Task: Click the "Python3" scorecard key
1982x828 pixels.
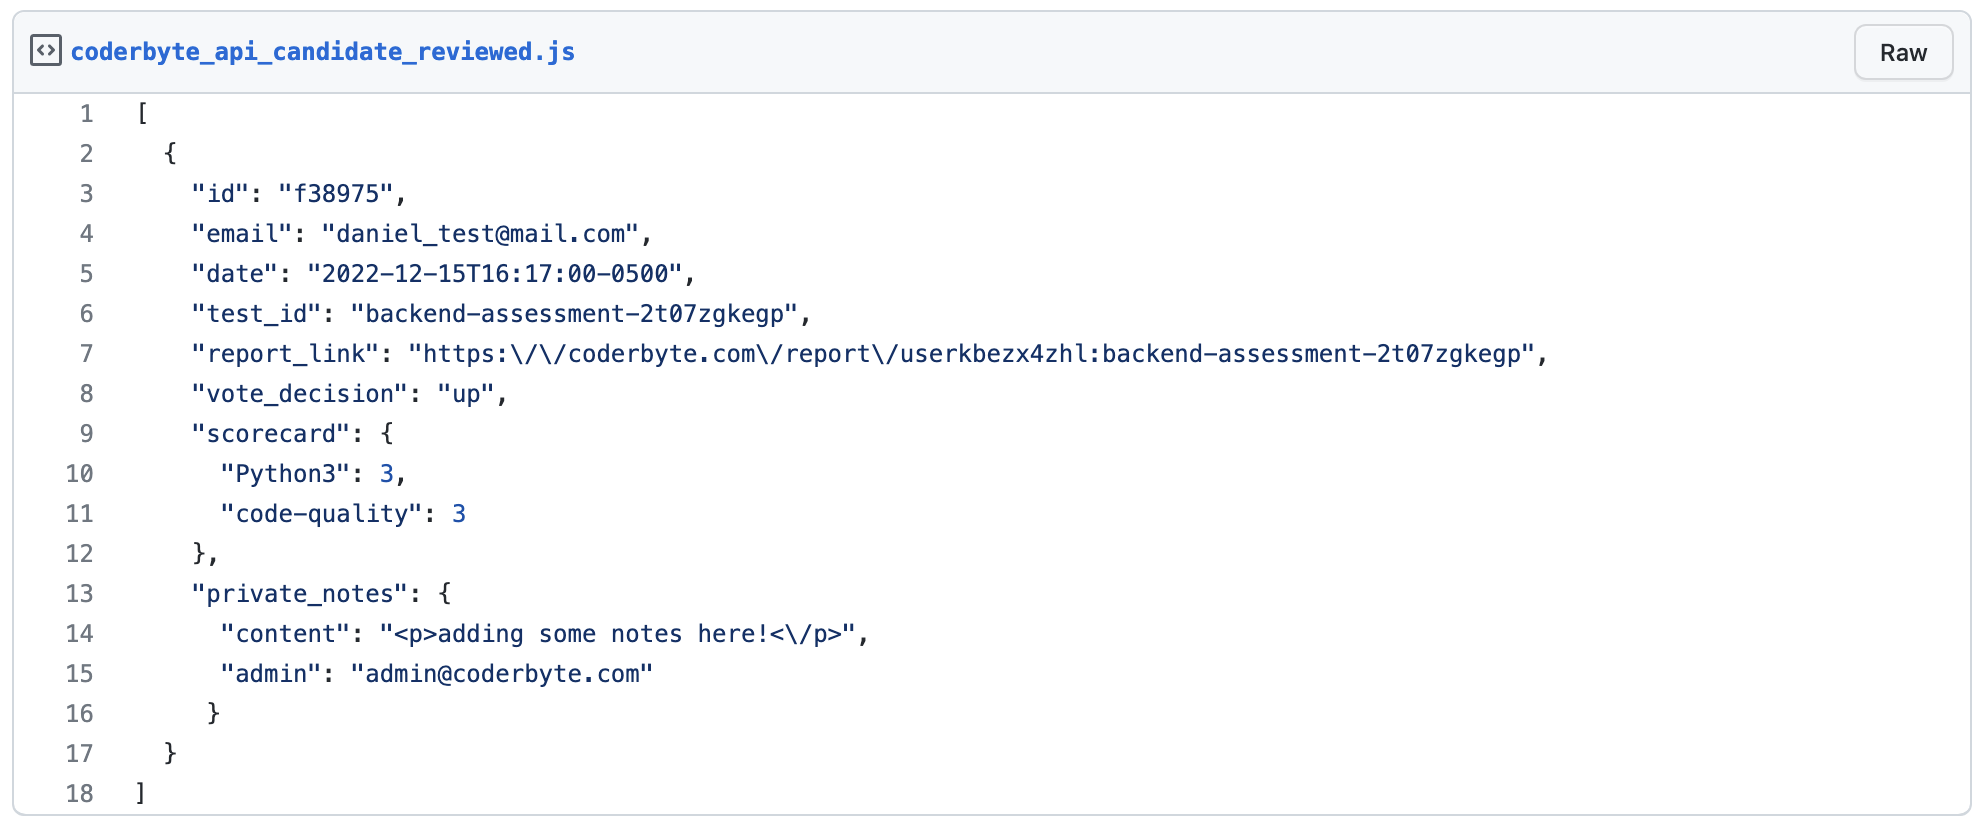Action: click(285, 474)
